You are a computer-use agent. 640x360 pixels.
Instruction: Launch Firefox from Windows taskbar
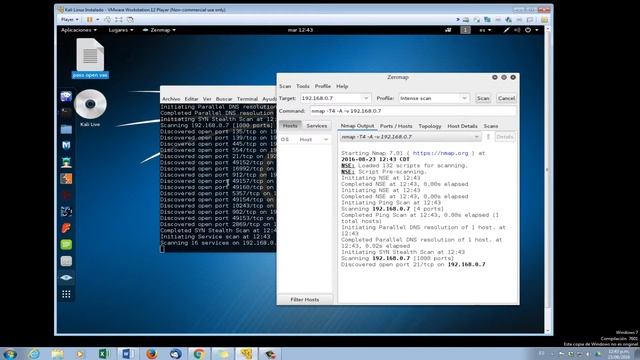[152, 353]
